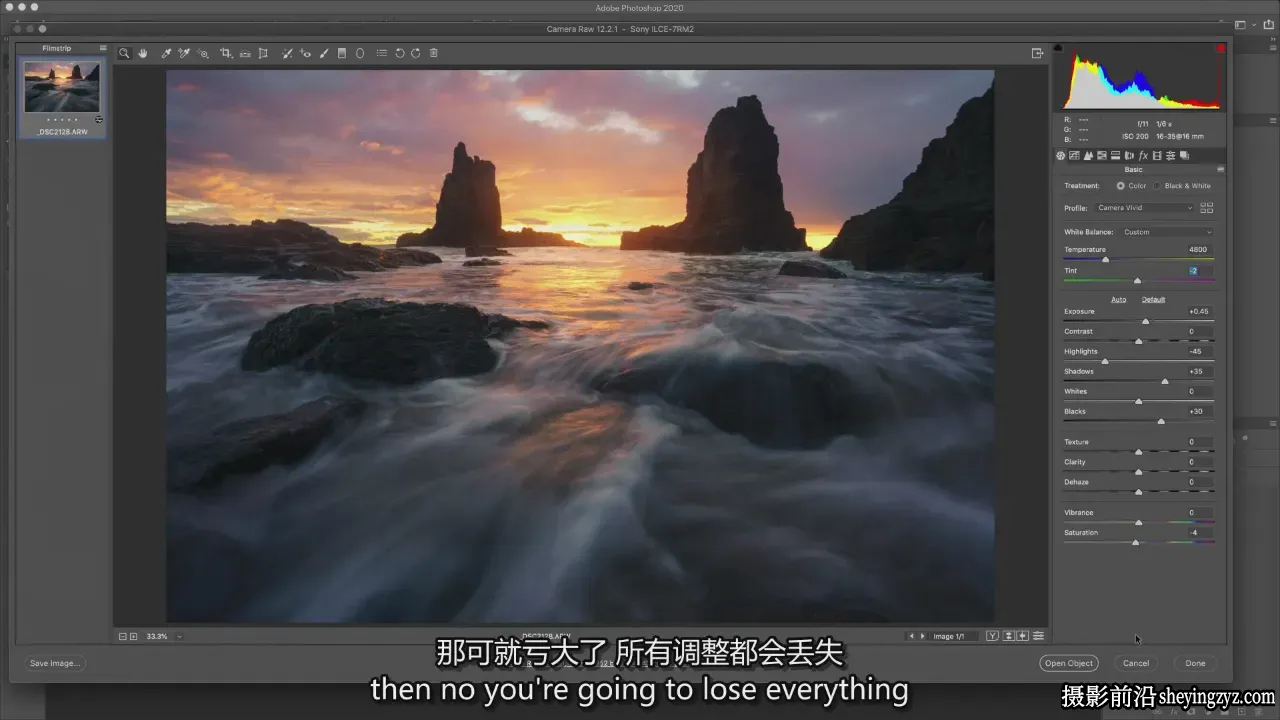Screen dimensions: 1280x720
Task: Click Default tone settings link
Action: [x=1153, y=300]
